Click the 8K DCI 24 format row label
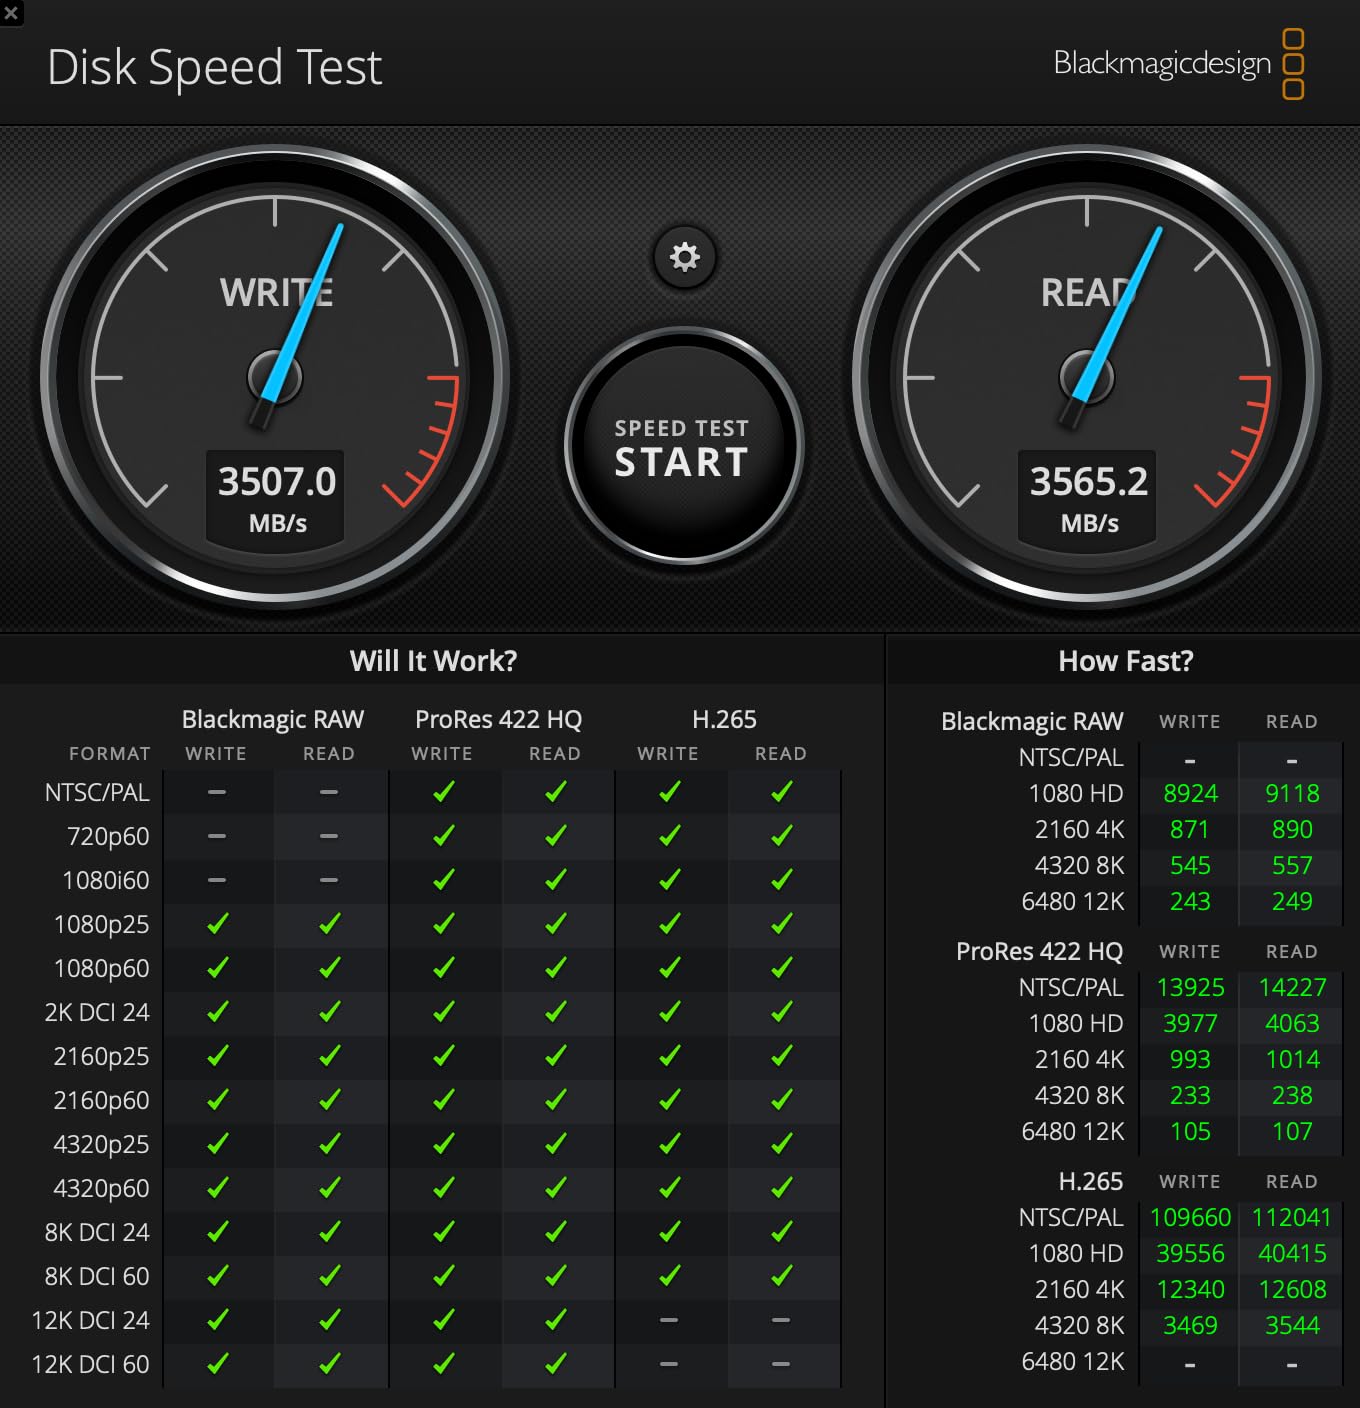 97,1232
